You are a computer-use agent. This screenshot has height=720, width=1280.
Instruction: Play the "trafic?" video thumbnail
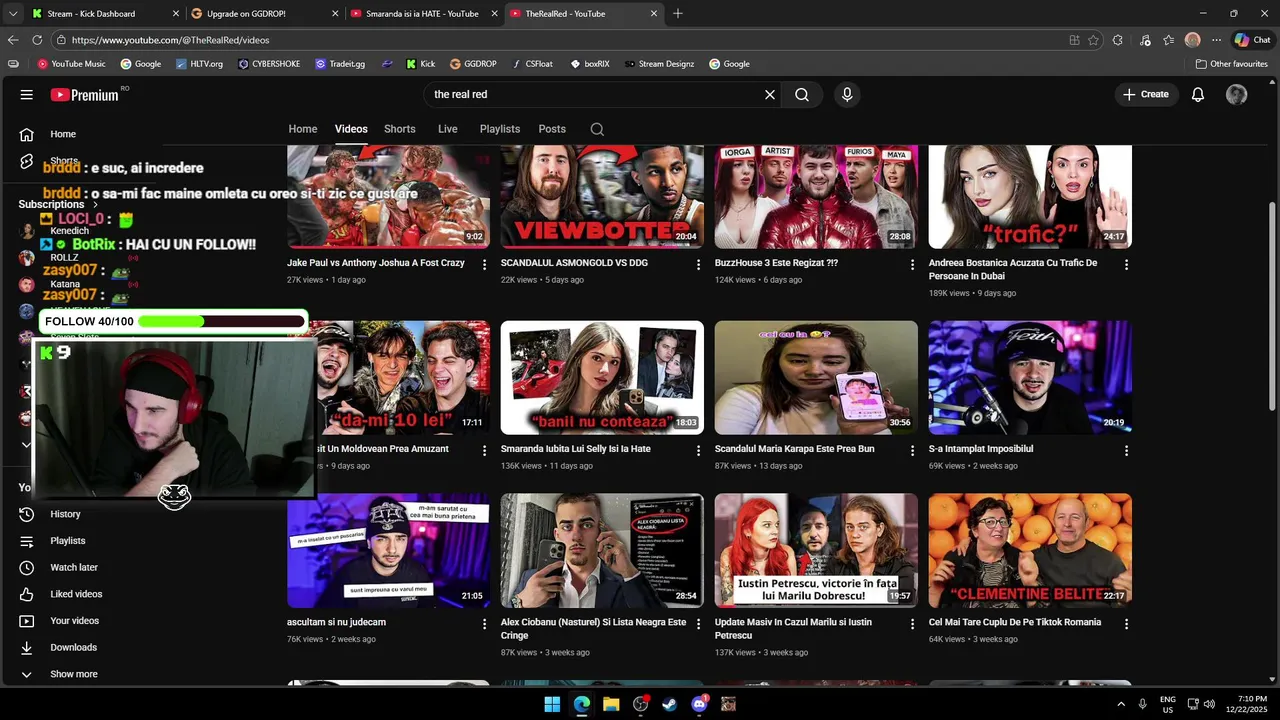coord(1030,197)
